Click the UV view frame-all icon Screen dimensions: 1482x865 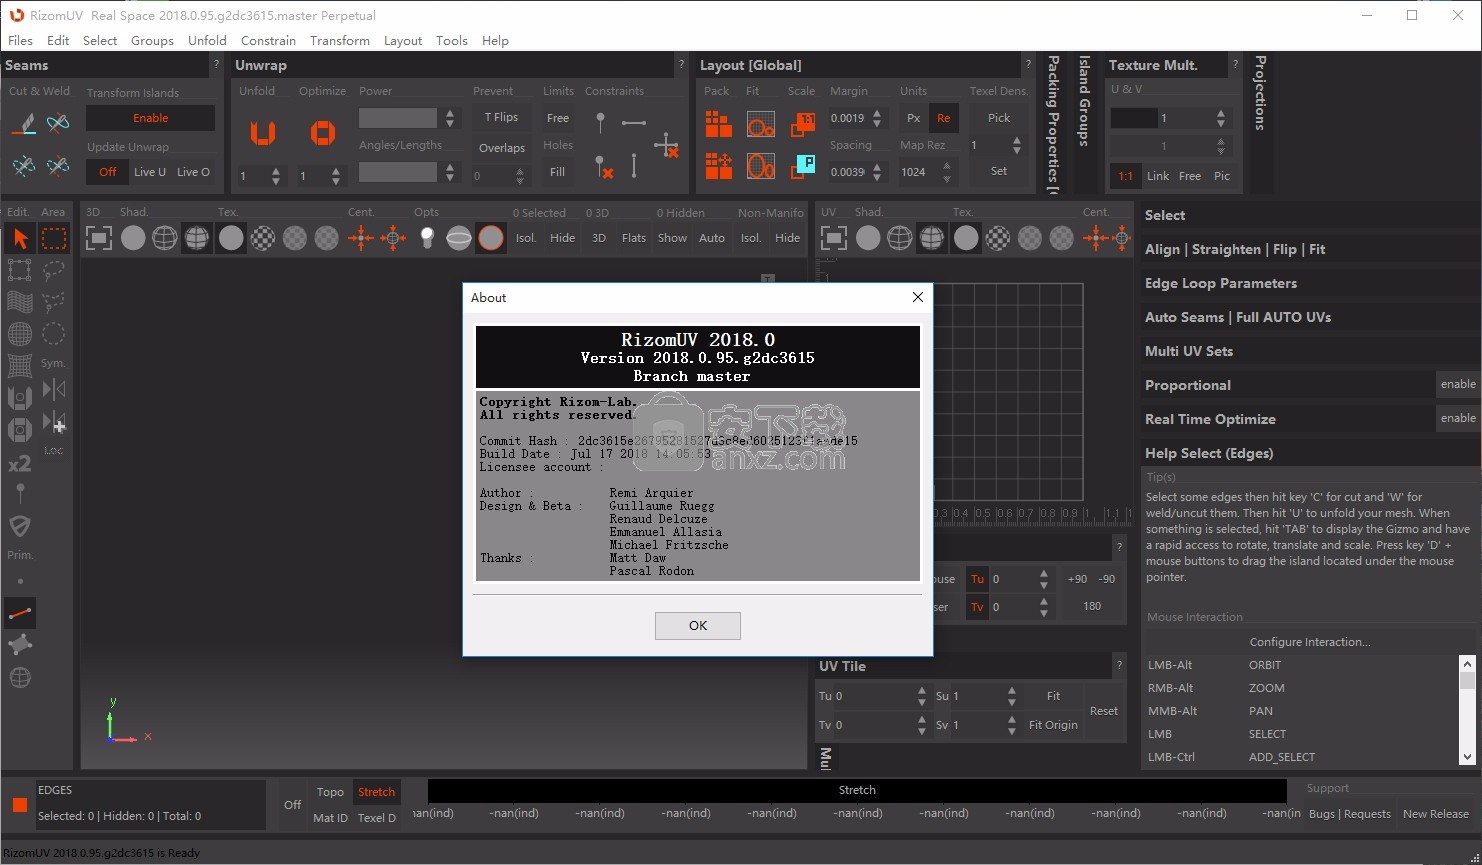point(833,238)
